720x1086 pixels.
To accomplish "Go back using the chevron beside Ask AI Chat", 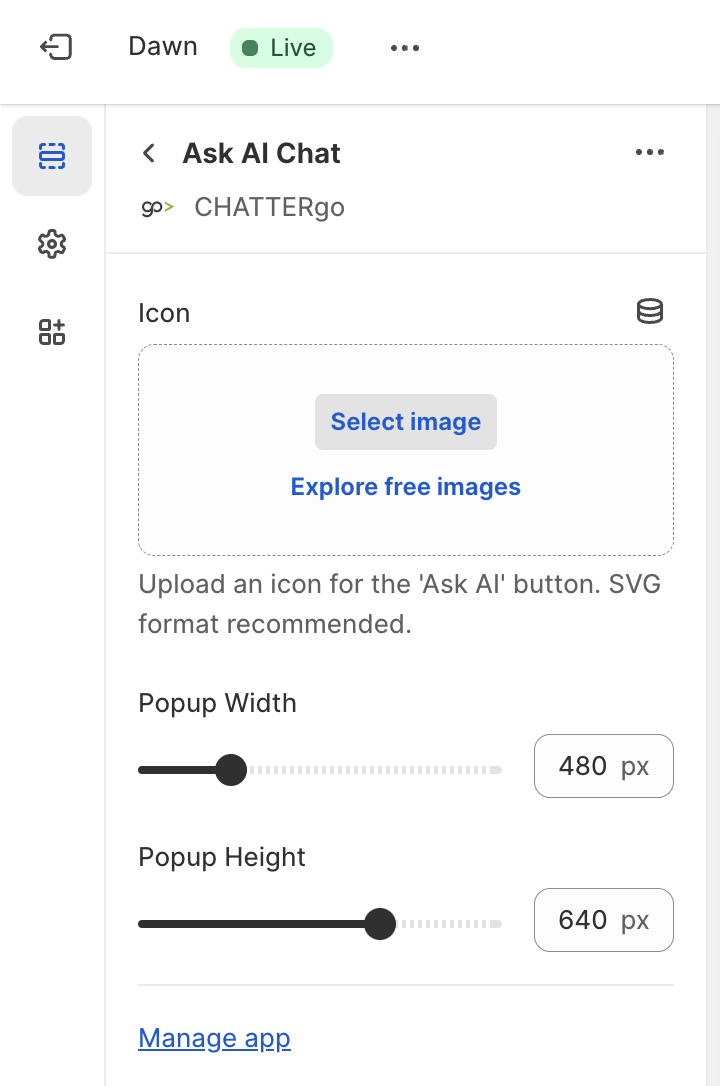I will (x=149, y=153).
